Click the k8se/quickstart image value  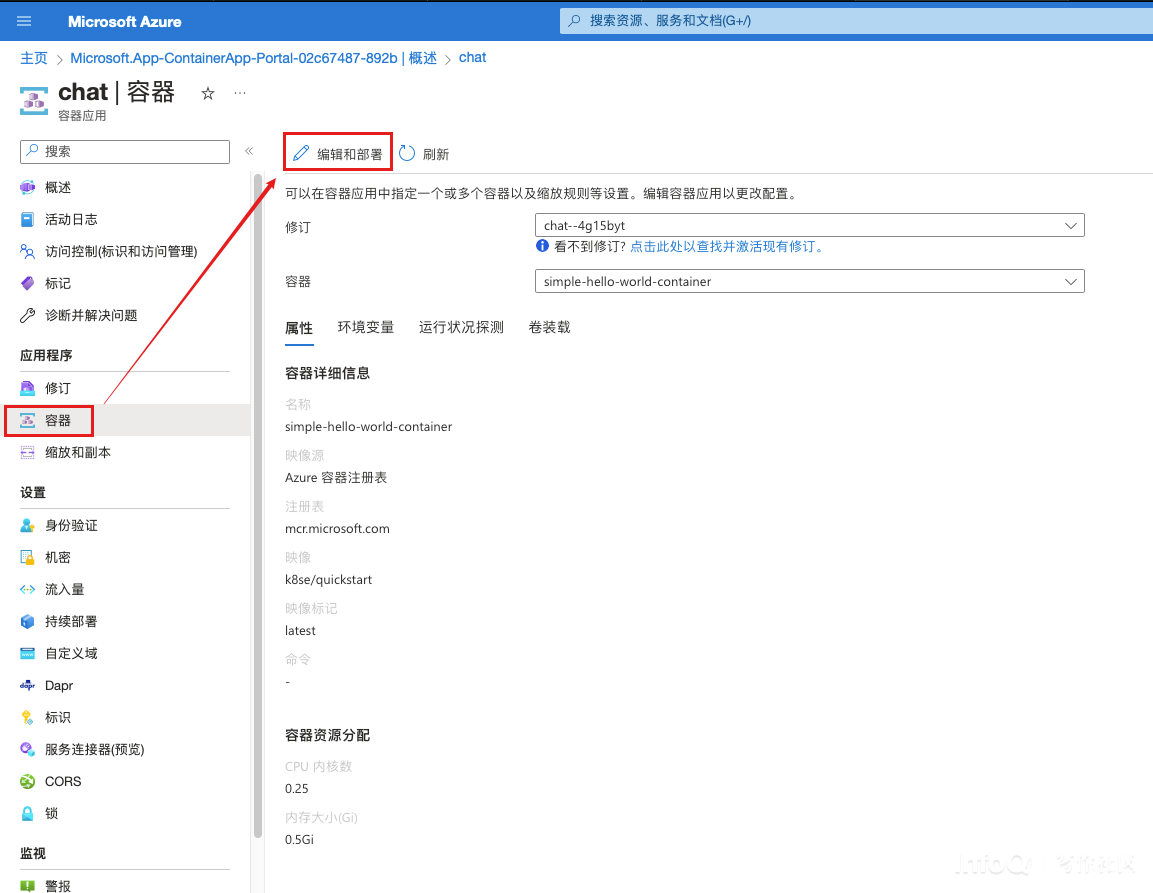[329, 580]
